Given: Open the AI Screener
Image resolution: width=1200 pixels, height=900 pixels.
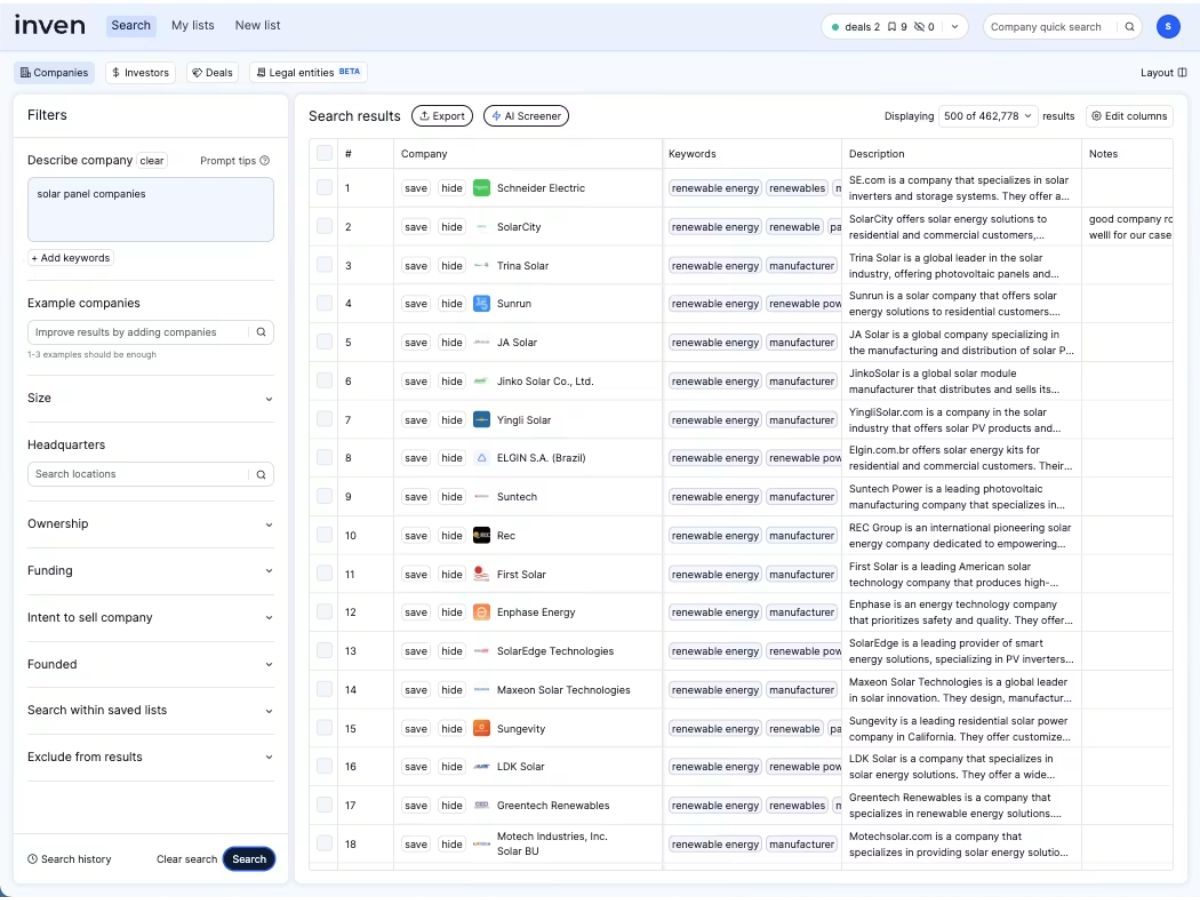Looking at the screenshot, I should pos(526,116).
